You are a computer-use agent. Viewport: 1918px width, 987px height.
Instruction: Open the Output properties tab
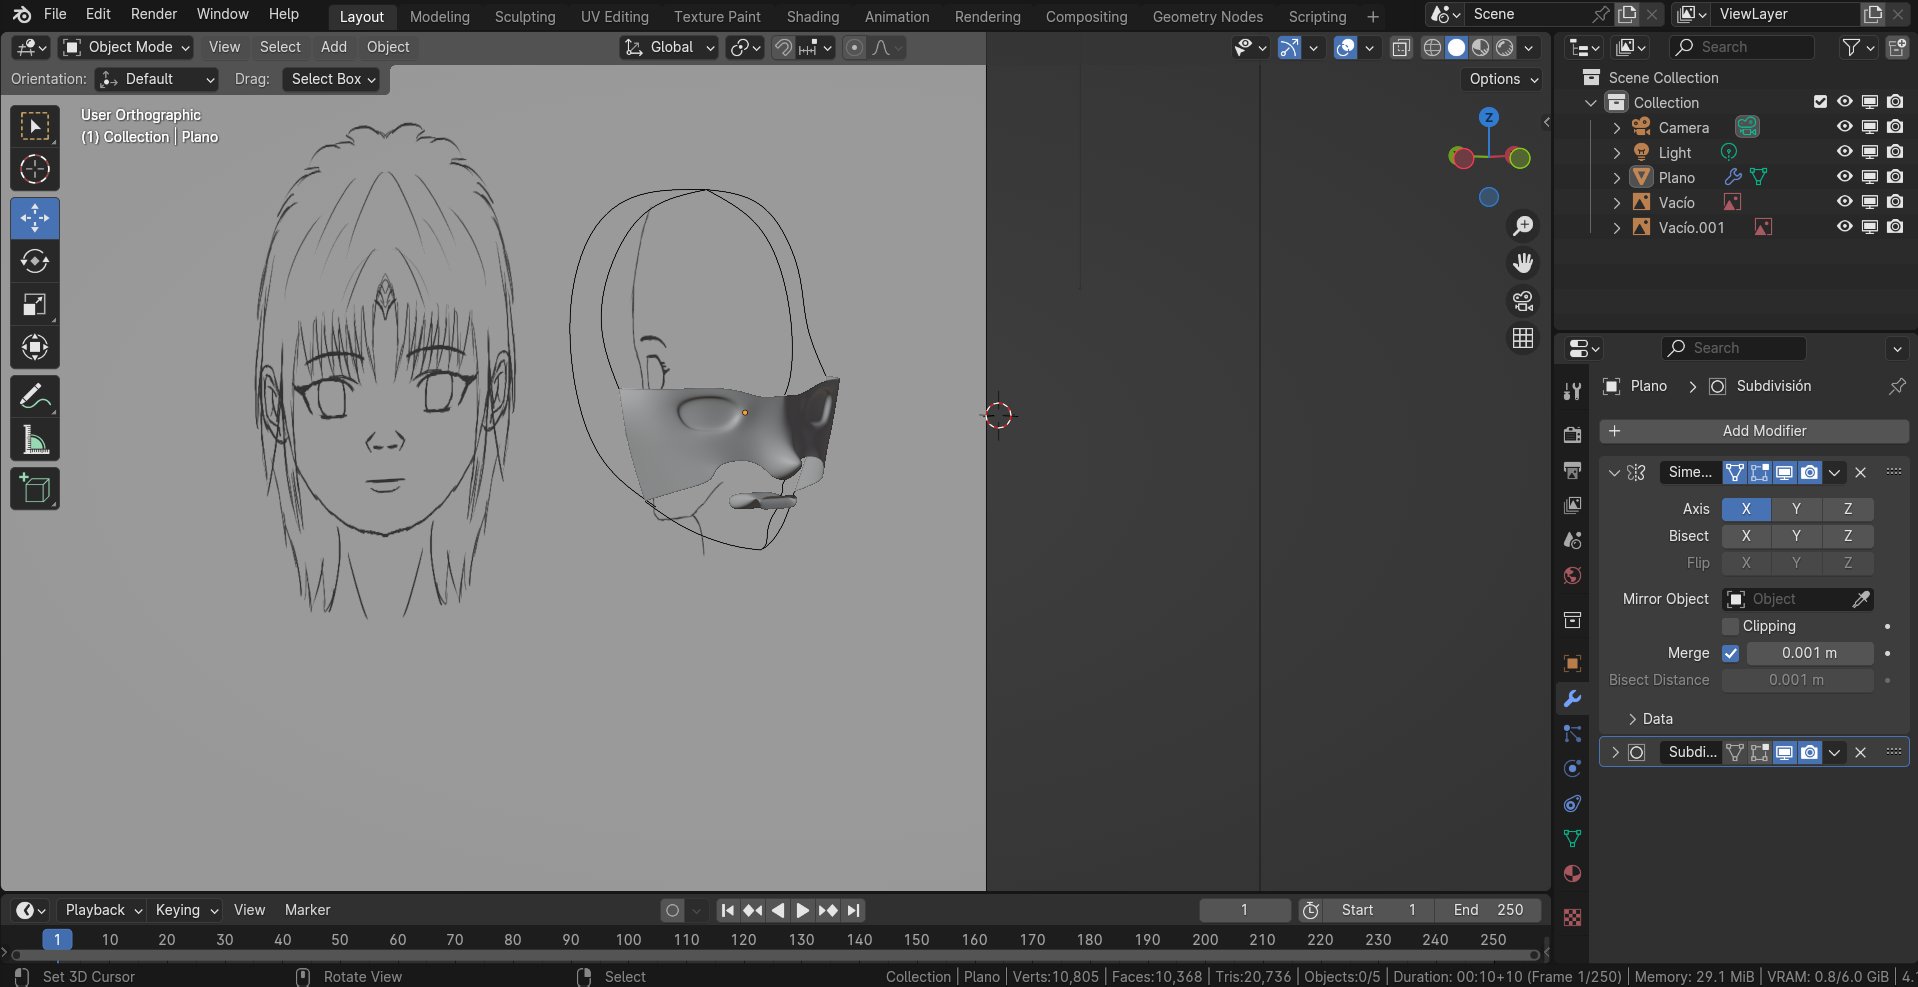(1572, 470)
